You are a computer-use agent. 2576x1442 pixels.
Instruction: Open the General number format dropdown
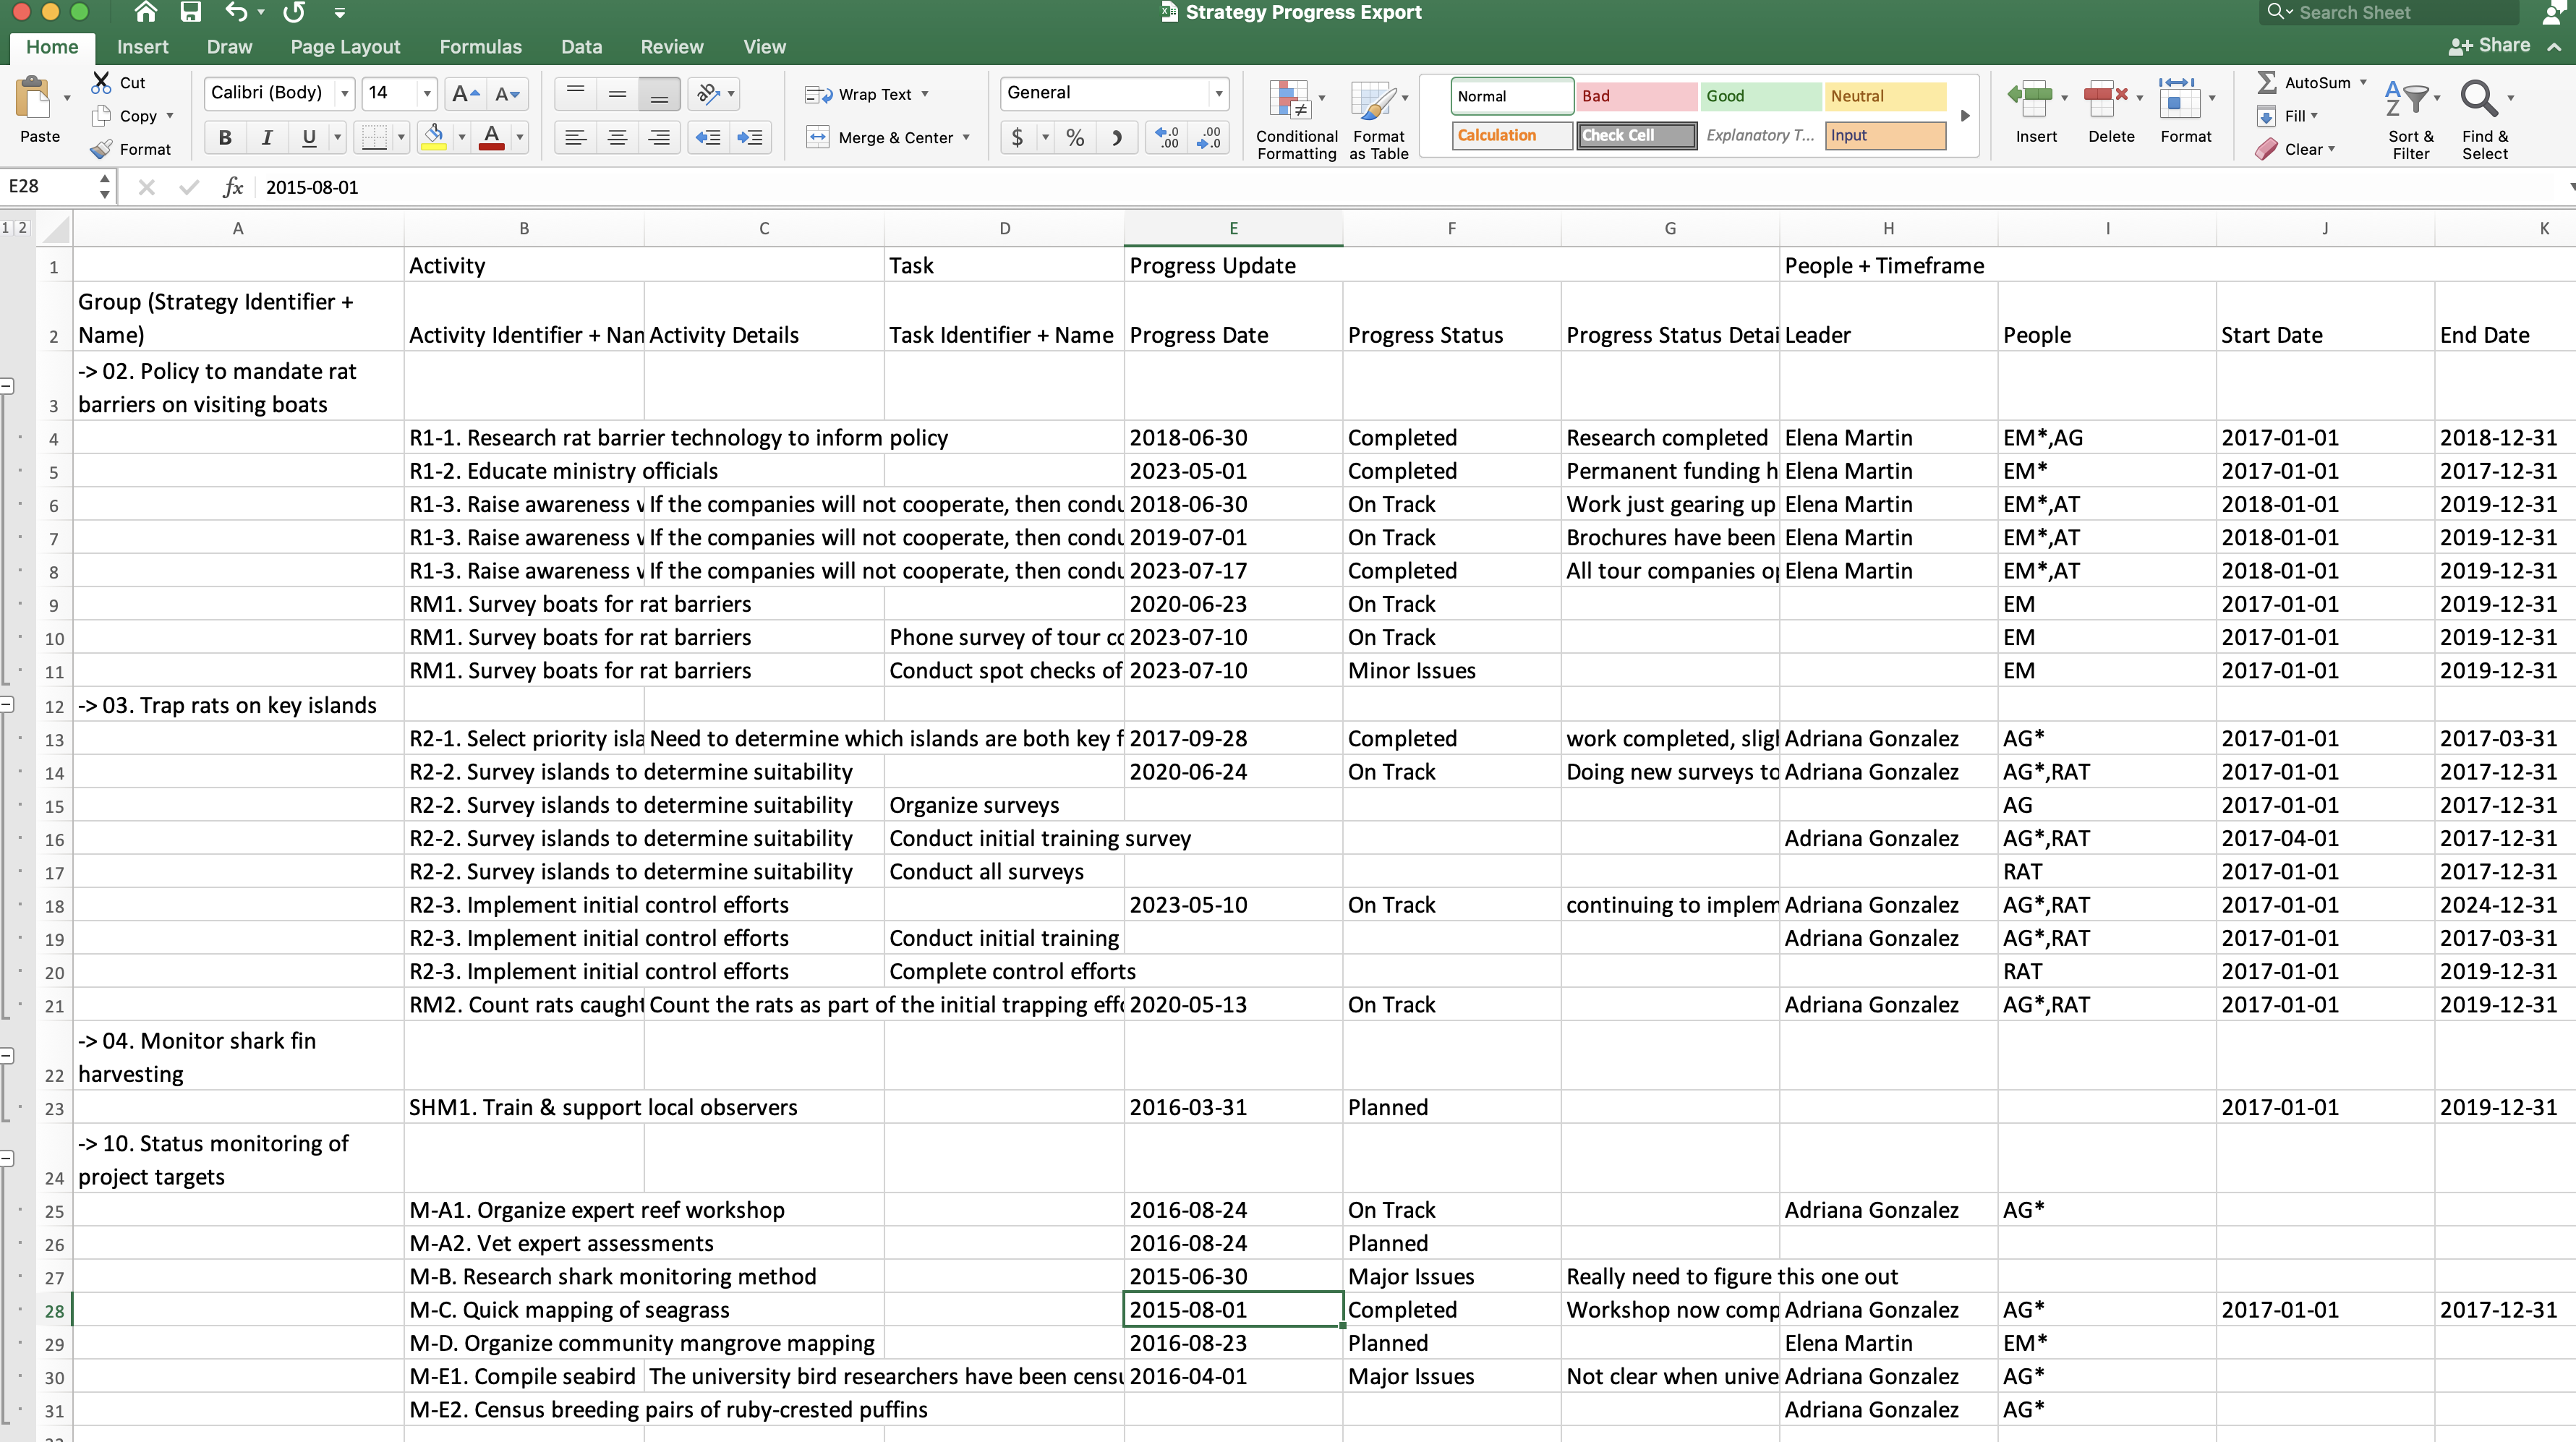pos(1218,93)
